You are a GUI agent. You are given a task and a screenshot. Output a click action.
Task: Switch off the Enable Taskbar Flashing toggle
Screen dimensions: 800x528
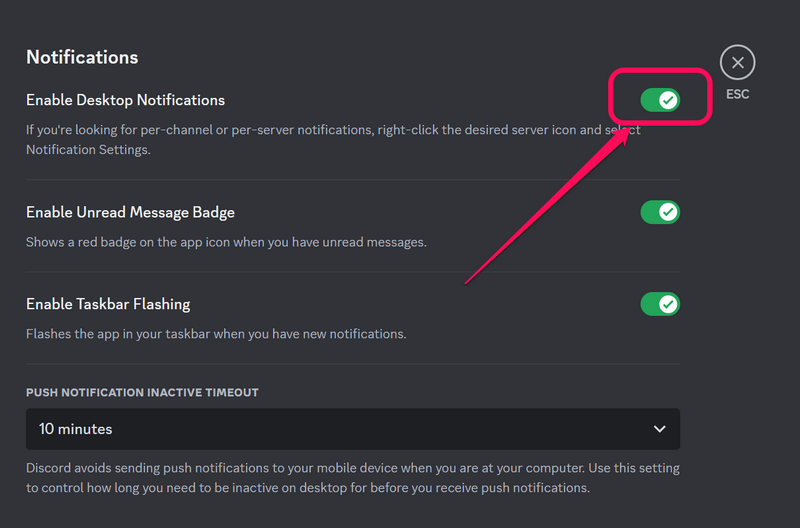[x=660, y=304]
